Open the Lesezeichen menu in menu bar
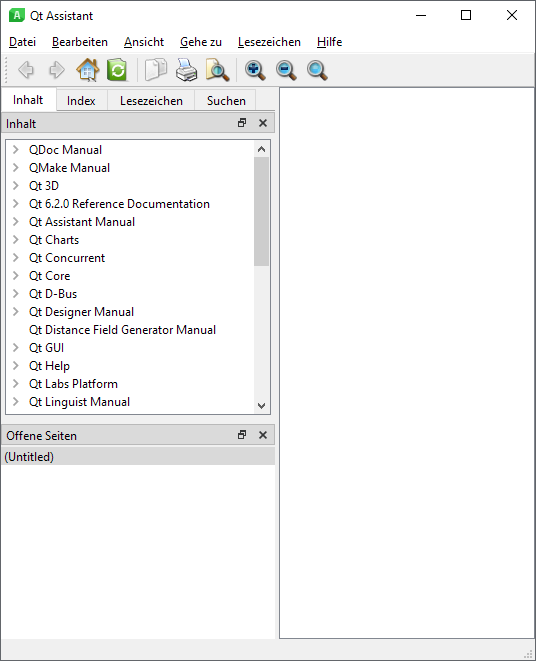This screenshot has height=661, width=536. point(269,42)
